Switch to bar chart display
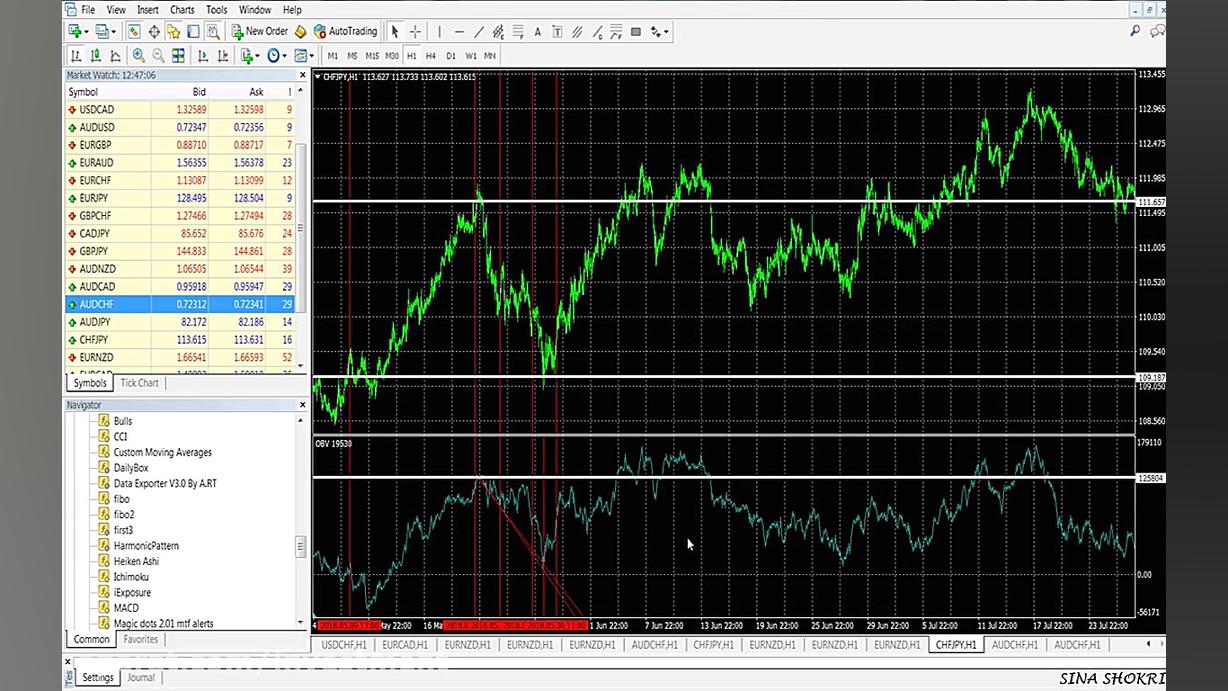This screenshot has height=691, width=1228. [x=76, y=56]
